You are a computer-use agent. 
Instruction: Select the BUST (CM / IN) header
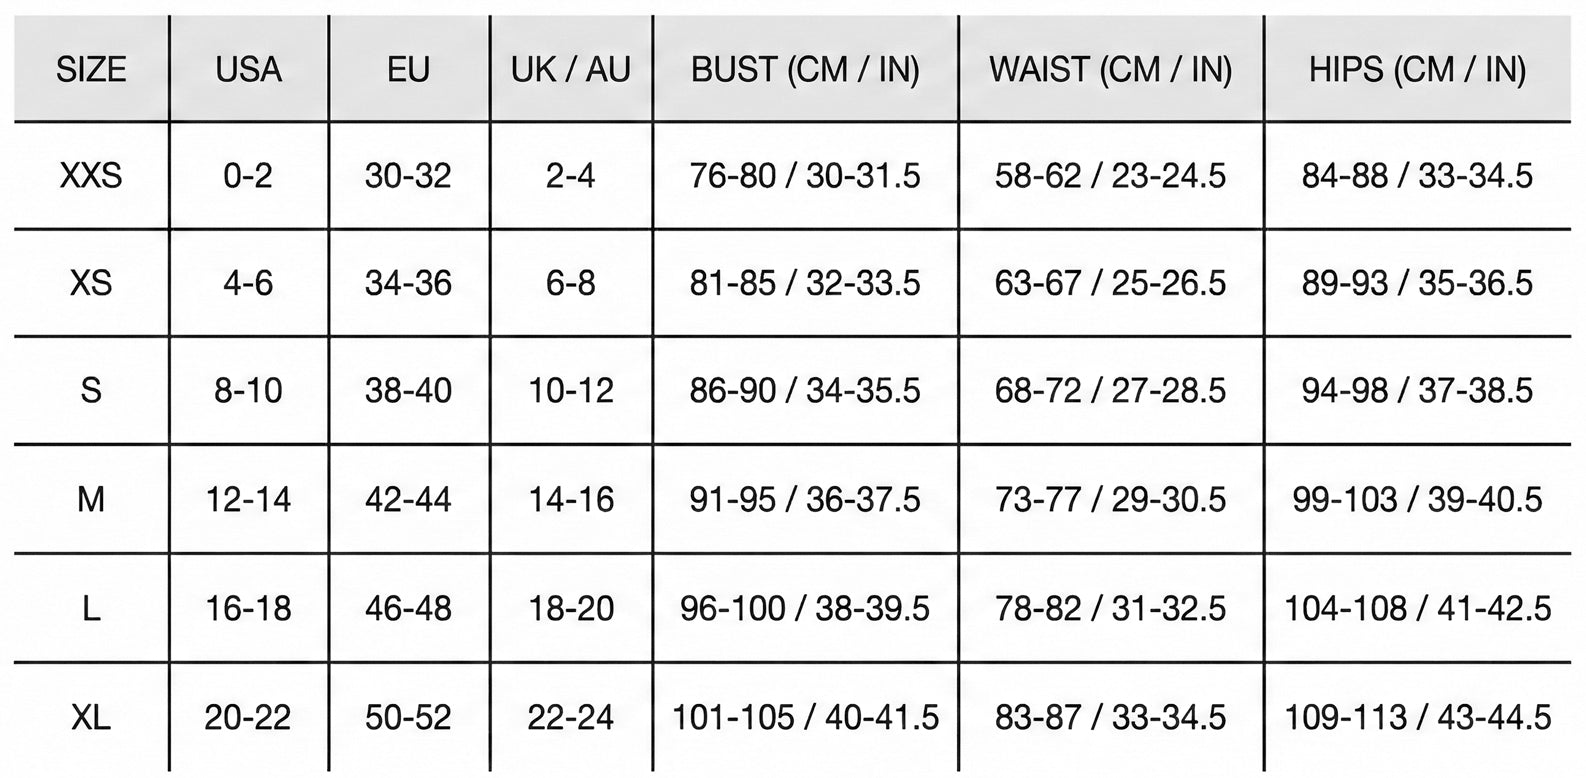point(805,70)
